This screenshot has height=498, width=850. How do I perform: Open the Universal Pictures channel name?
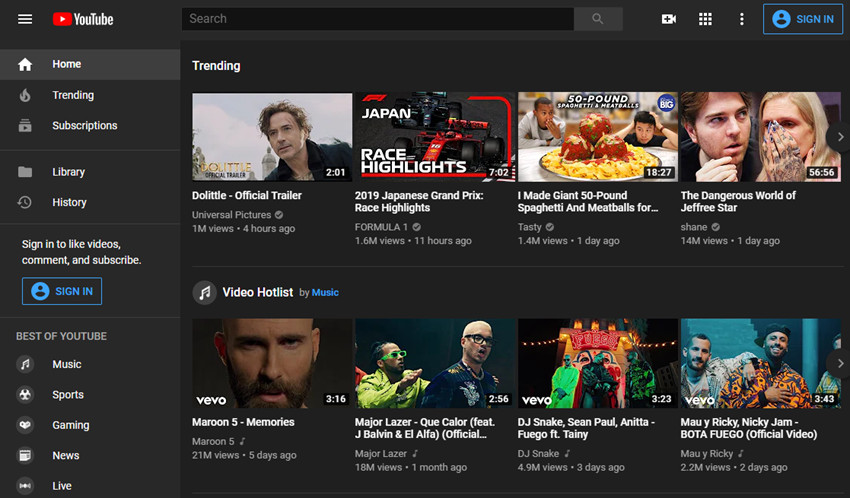coord(231,215)
